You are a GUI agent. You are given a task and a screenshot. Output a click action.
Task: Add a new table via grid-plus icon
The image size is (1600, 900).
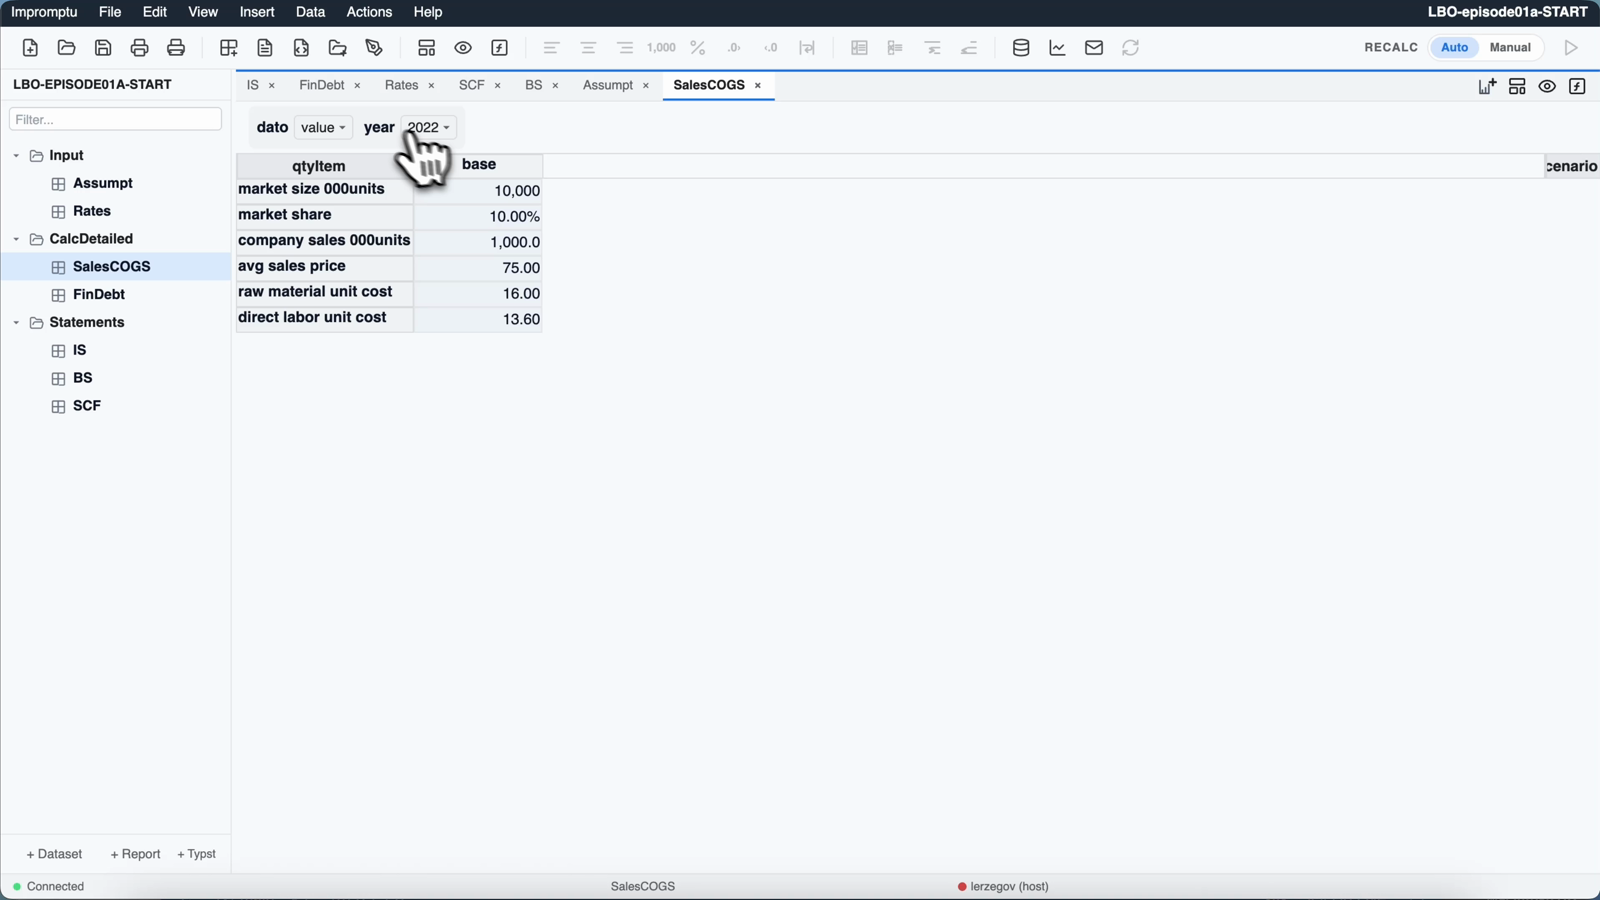(229, 48)
